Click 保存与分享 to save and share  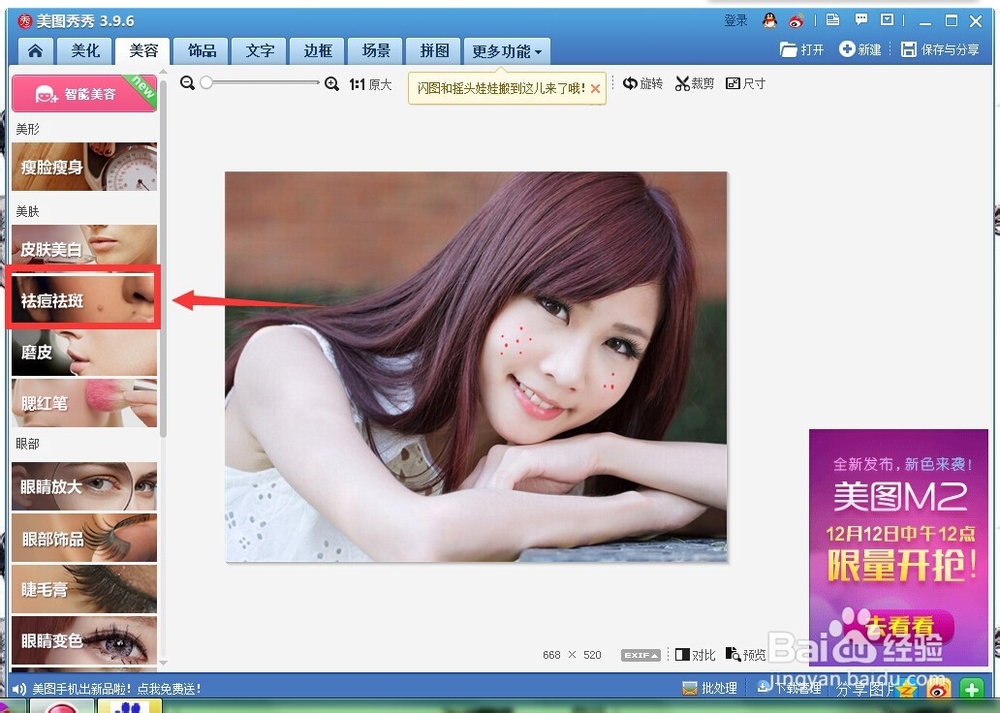[x=940, y=49]
